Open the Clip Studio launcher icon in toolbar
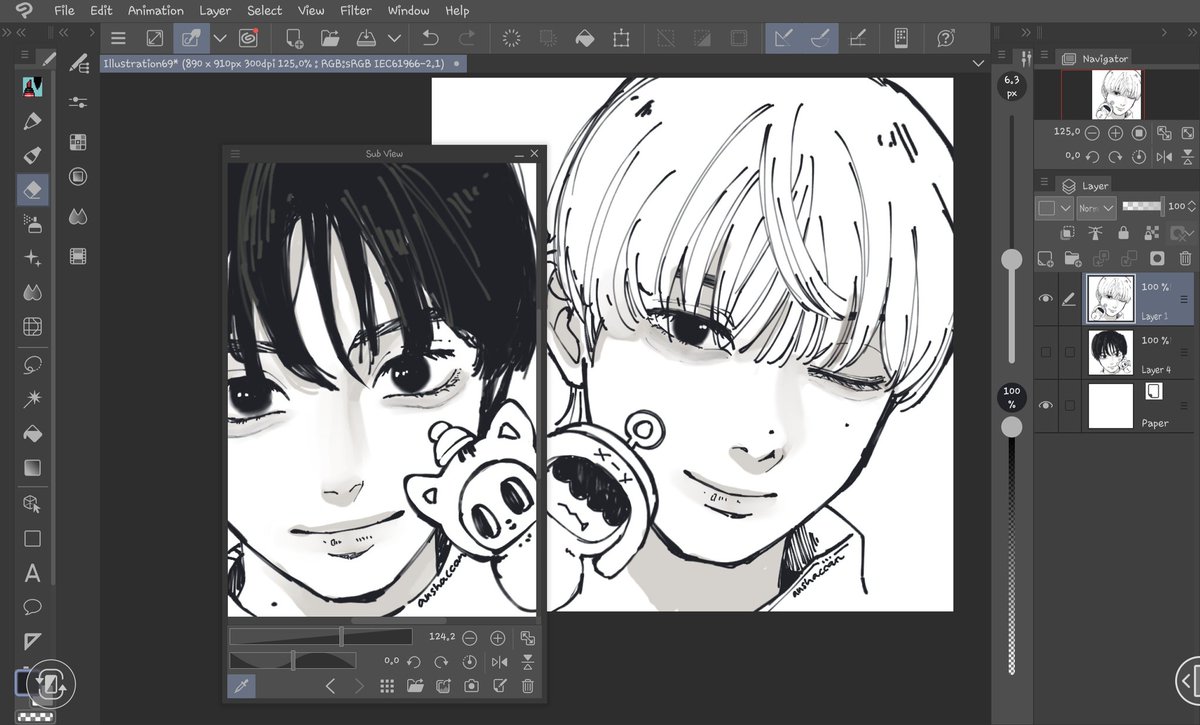This screenshot has height=725, width=1200. click(249, 38)
